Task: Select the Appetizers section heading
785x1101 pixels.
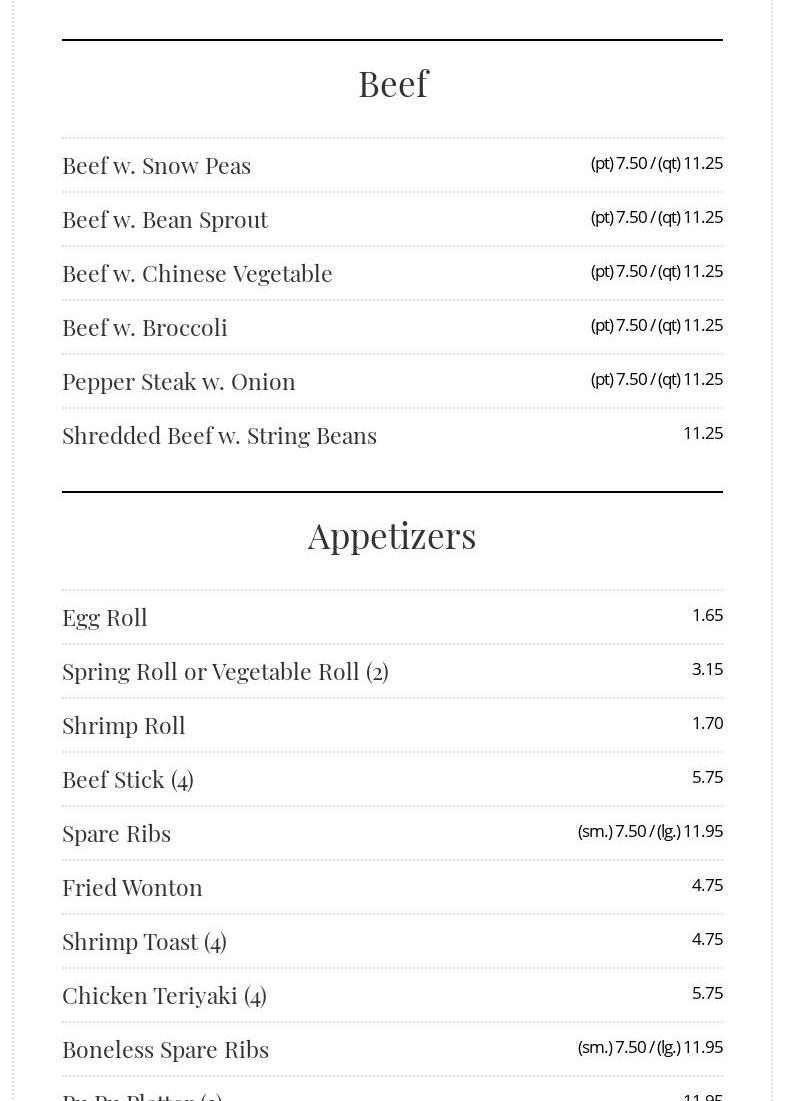Action: 392,536
